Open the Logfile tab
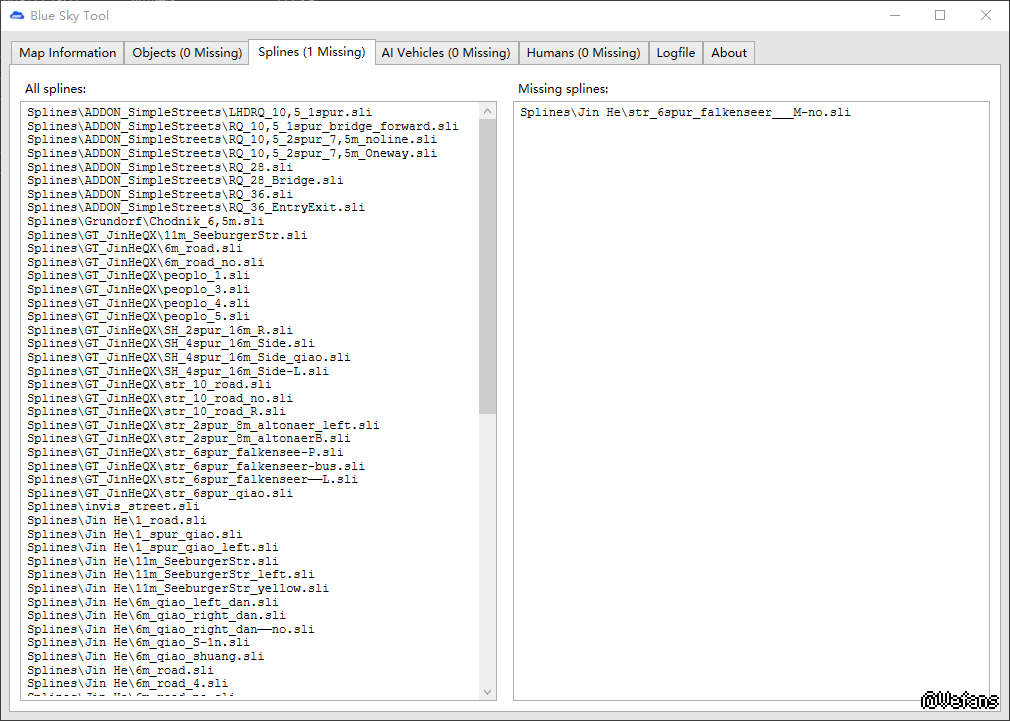 (x=676, y=53)
